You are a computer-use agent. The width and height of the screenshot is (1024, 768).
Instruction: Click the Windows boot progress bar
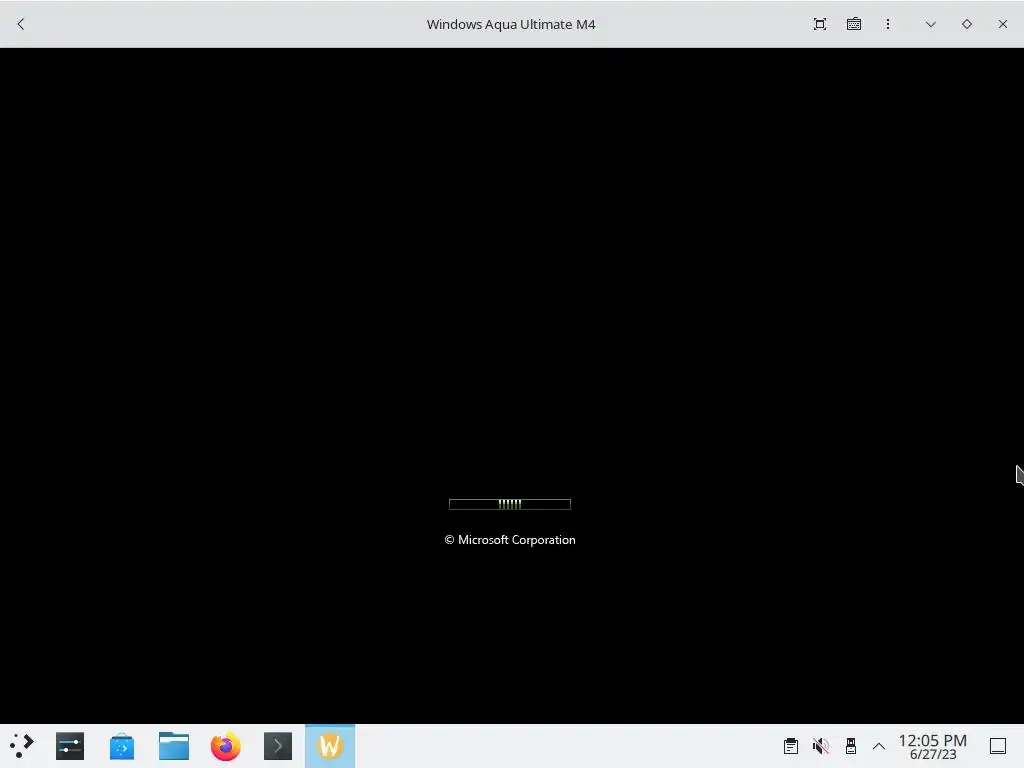tap(510, 504)
